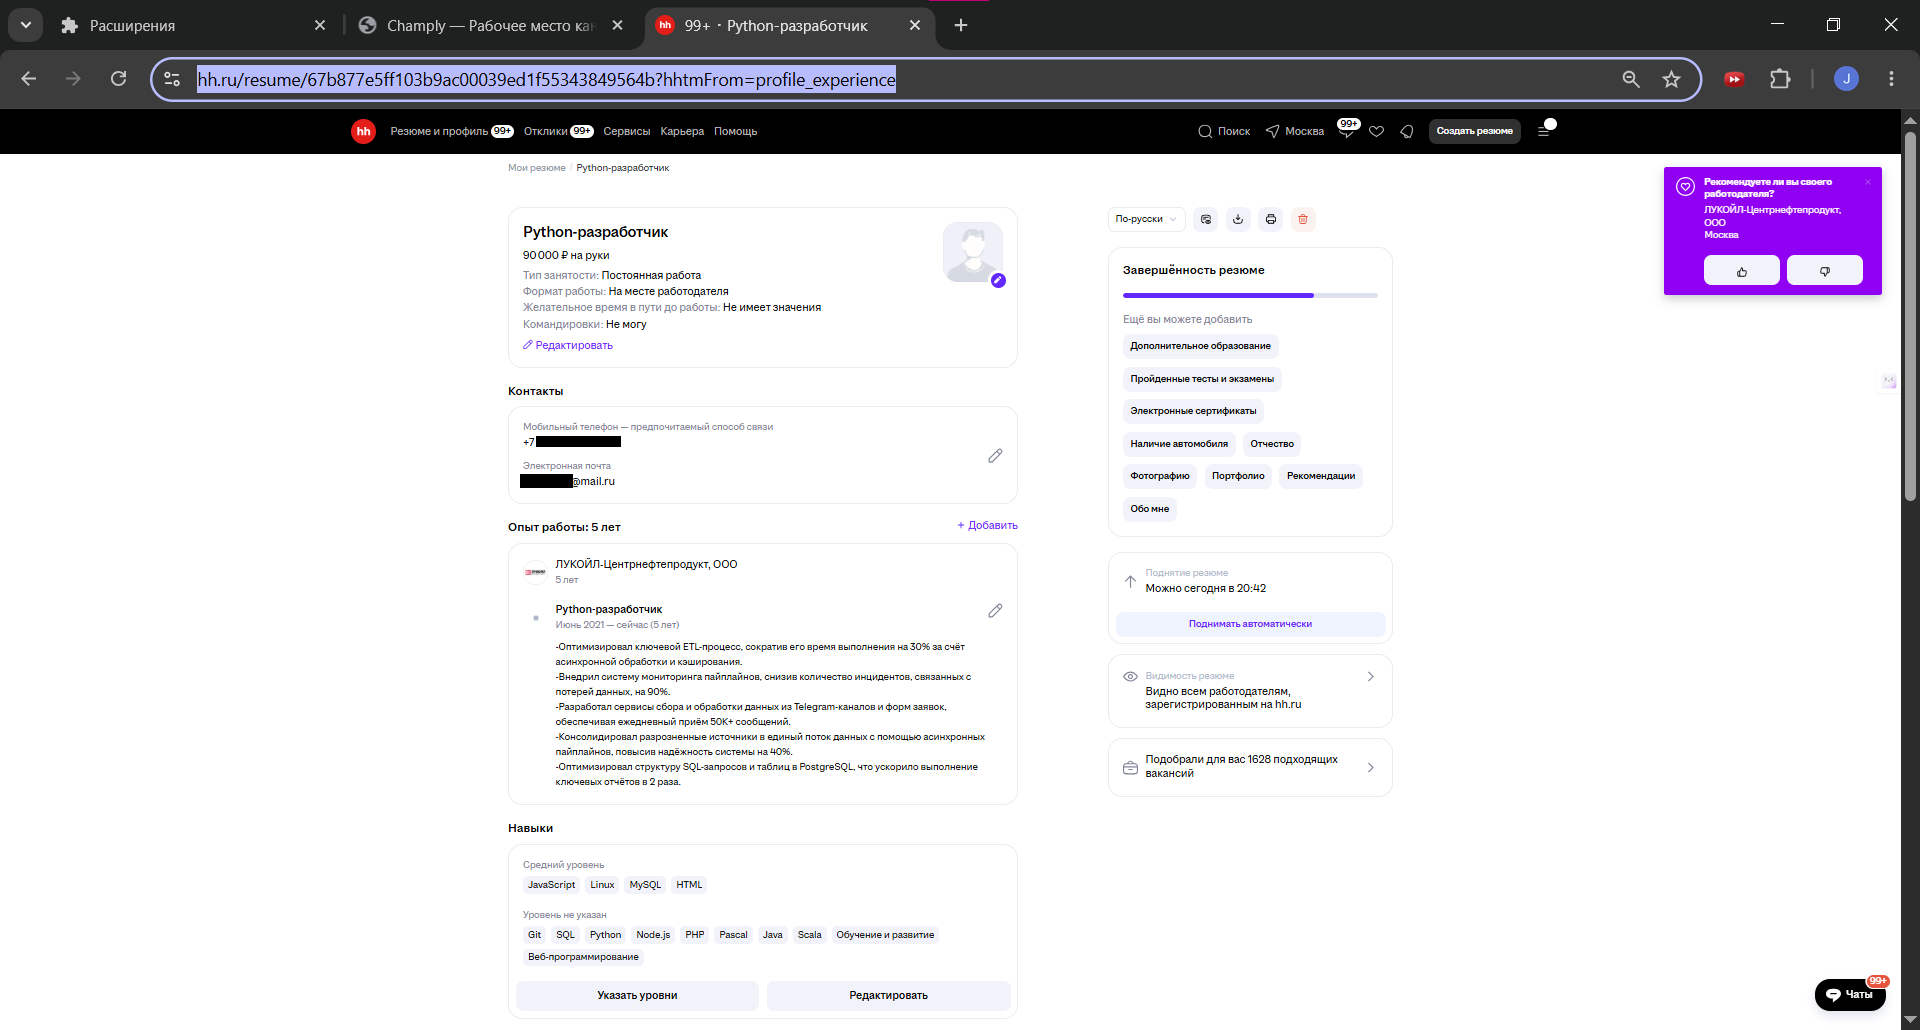Click the resume completeness progress bar

[x=1250, y=295]
